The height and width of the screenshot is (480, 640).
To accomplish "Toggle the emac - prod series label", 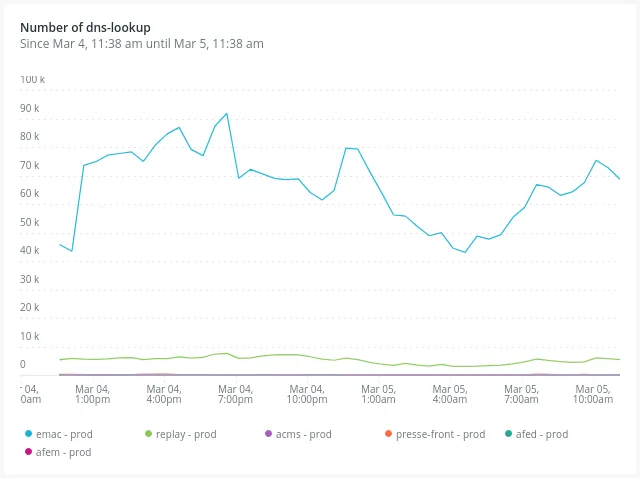I will pyautogui.click(x=64, y=434).
